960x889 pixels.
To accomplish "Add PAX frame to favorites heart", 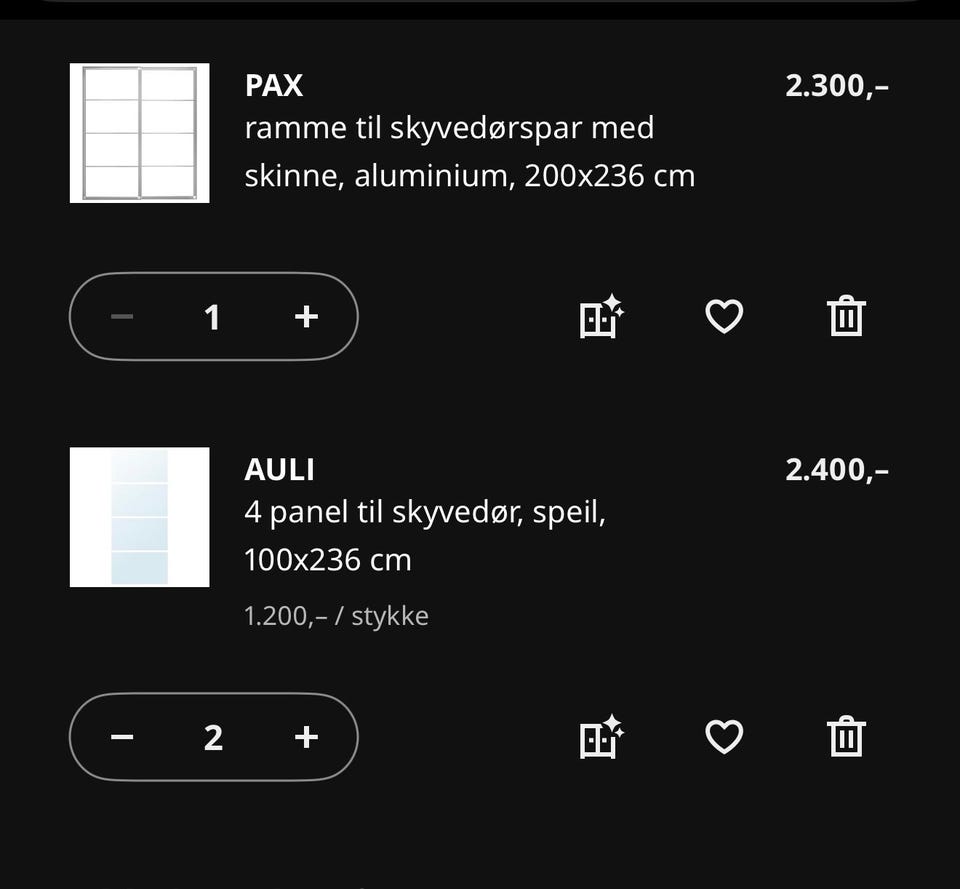I will (724, 317).
